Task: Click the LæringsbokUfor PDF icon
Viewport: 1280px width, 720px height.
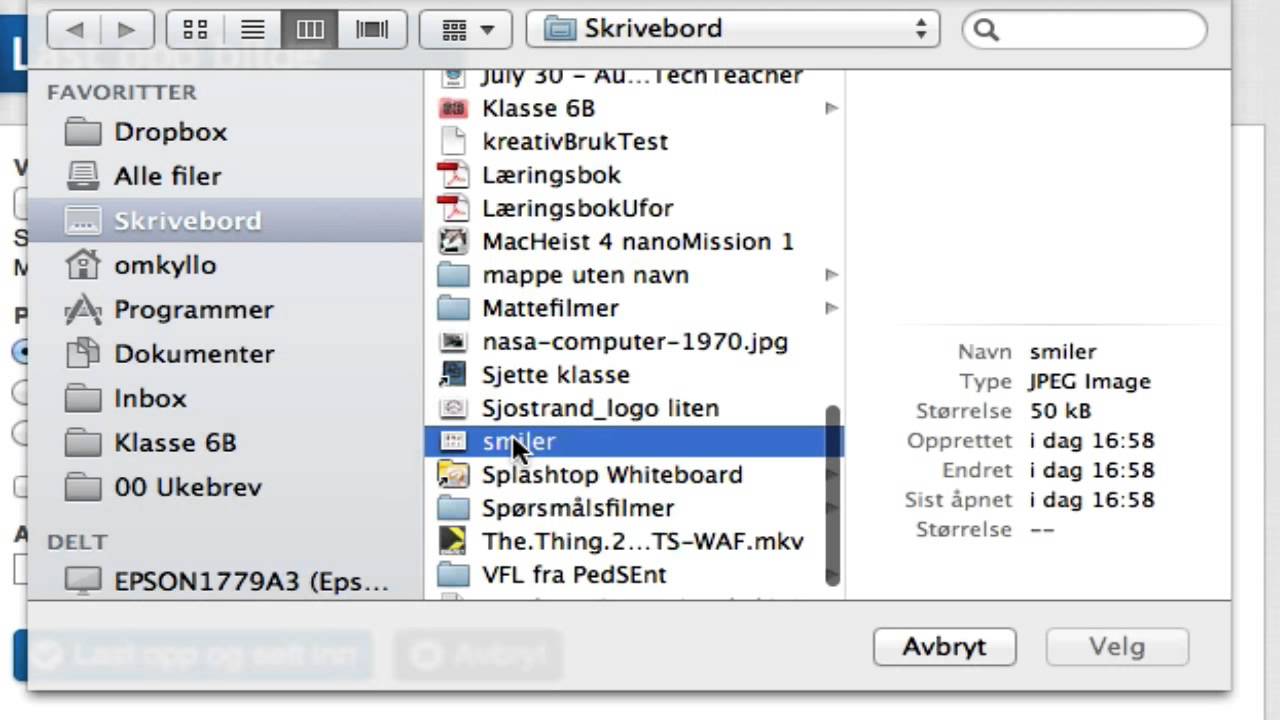Action: coord(454,208)
